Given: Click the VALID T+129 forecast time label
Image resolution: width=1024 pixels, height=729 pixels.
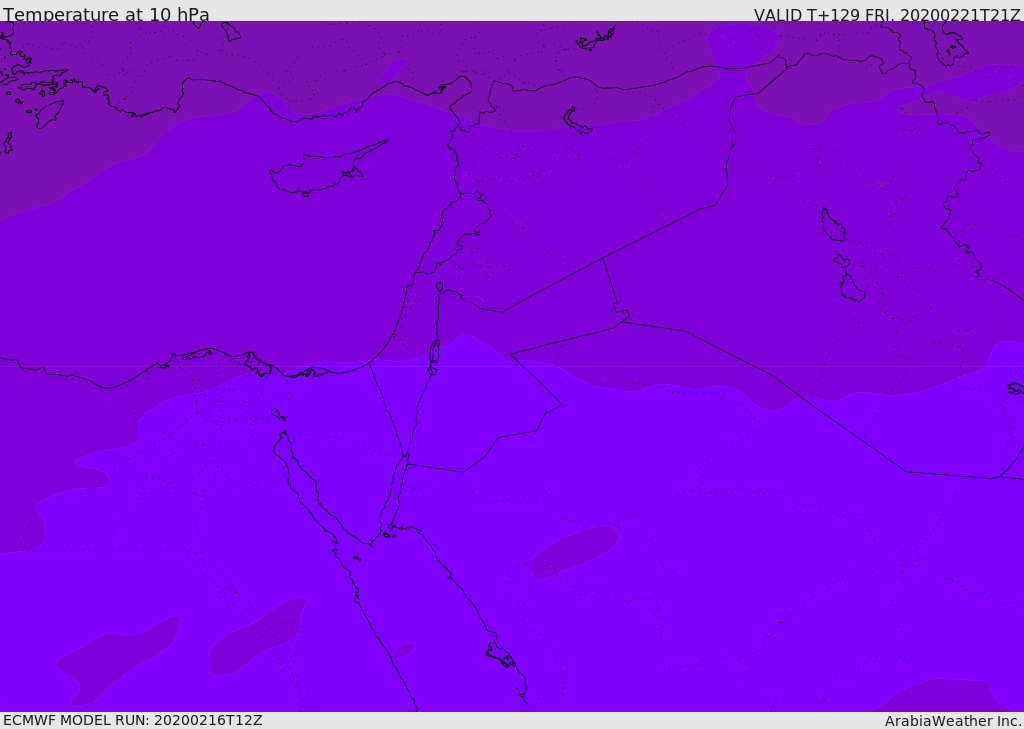Looking at the screenshot, I should coord(886,15).
